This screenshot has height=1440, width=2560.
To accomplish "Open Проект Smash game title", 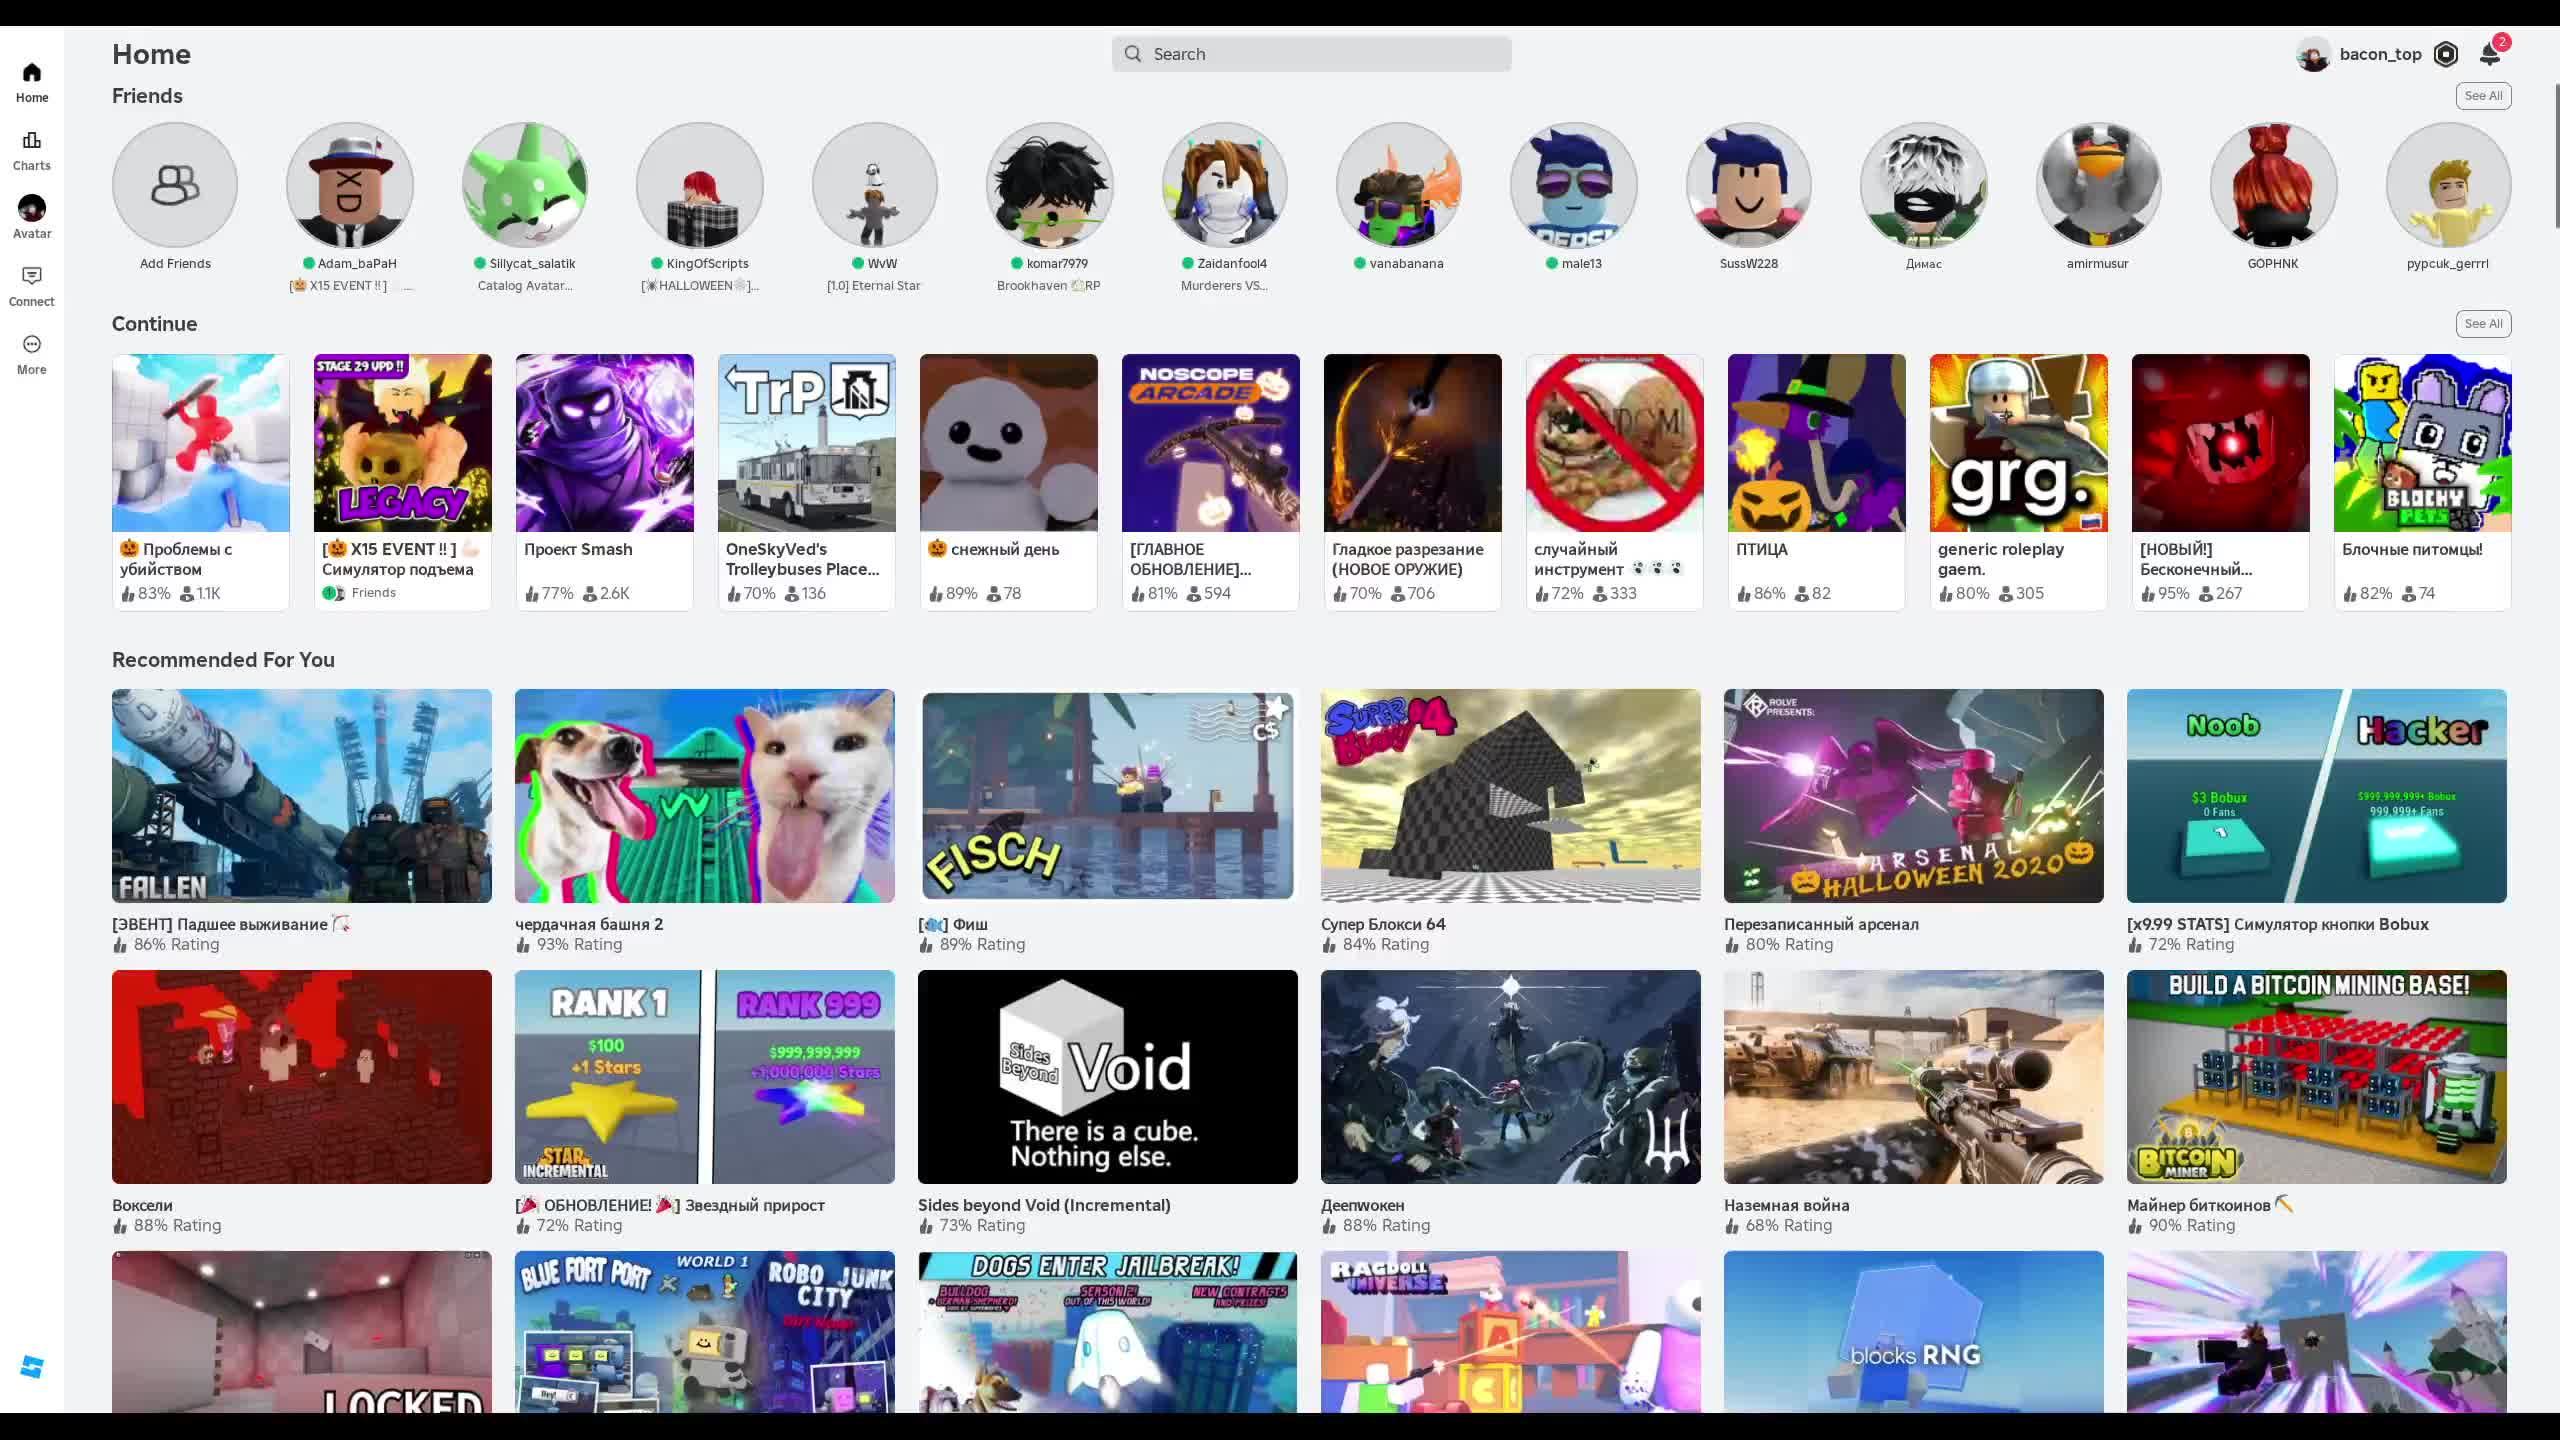I will pyautogui.click(x=578, y=549).
